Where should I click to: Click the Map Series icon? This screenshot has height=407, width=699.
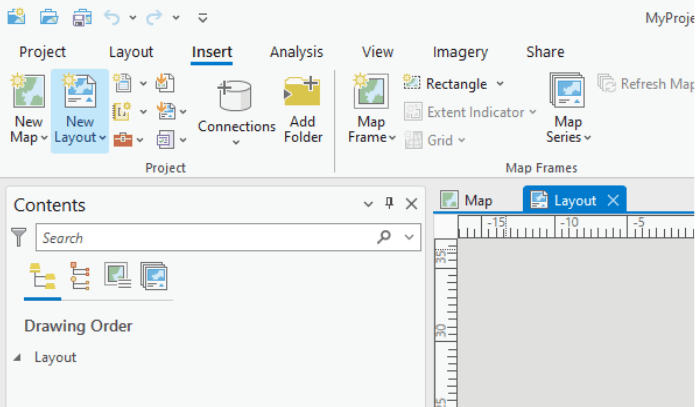click(x=568, y=93)
